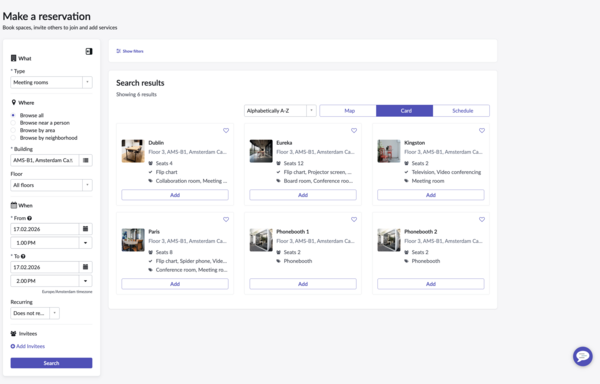Select Browse near a person option
The height and width of the screenshot is (384, 600).
pos(13,123)
